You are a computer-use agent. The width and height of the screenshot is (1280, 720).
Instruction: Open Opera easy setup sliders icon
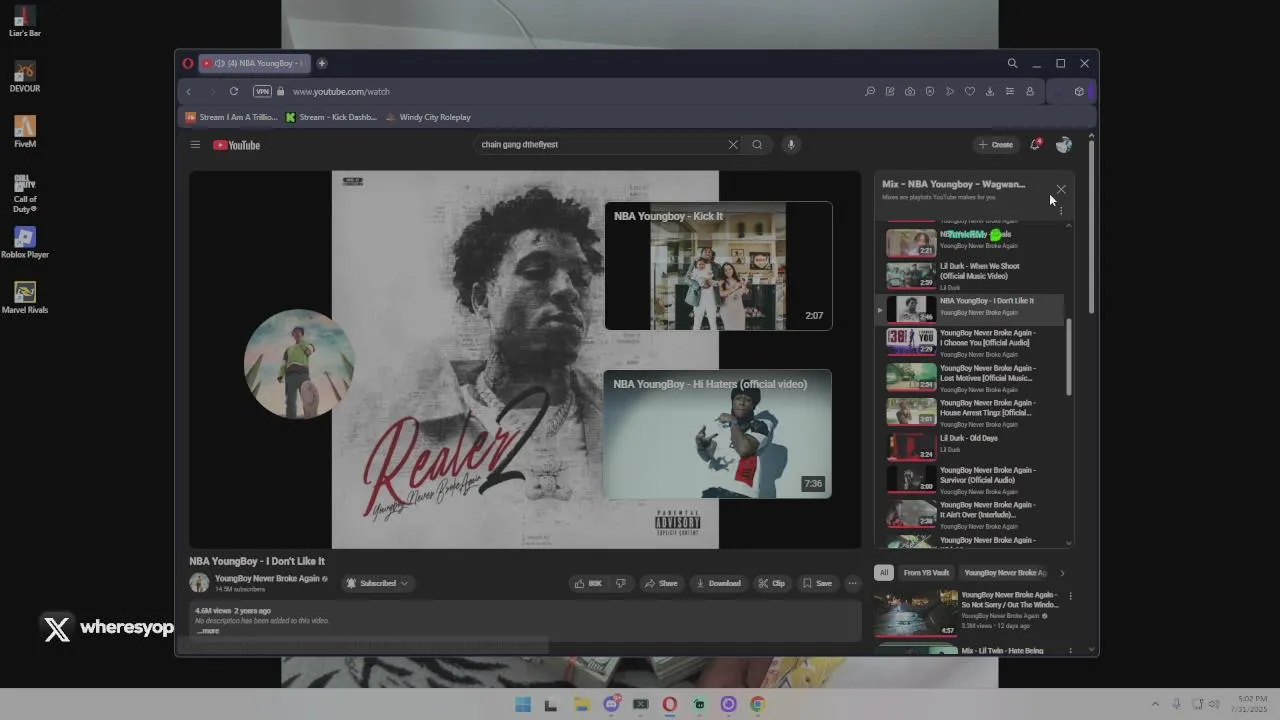(1009, 91)
